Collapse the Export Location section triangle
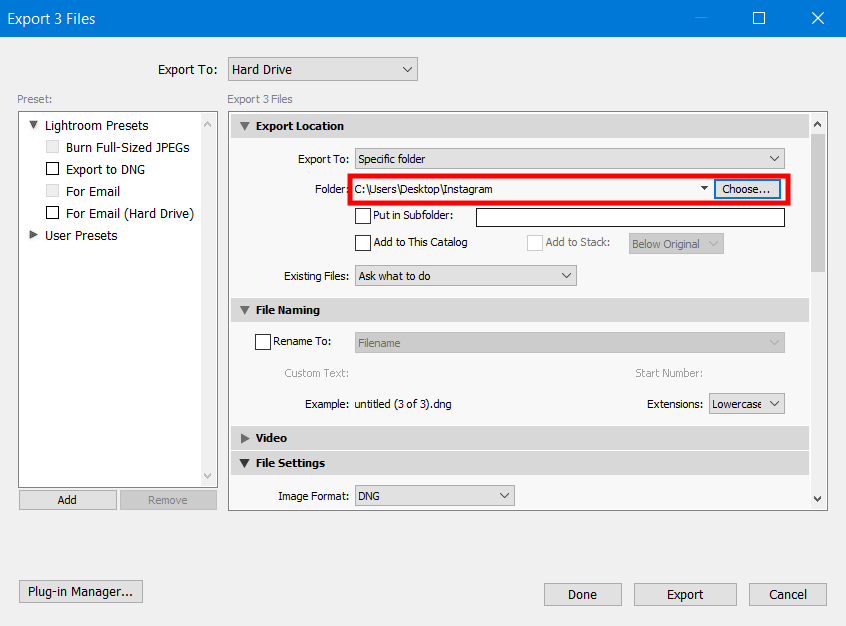Viewport: 846px width, 626px height. 245,127
